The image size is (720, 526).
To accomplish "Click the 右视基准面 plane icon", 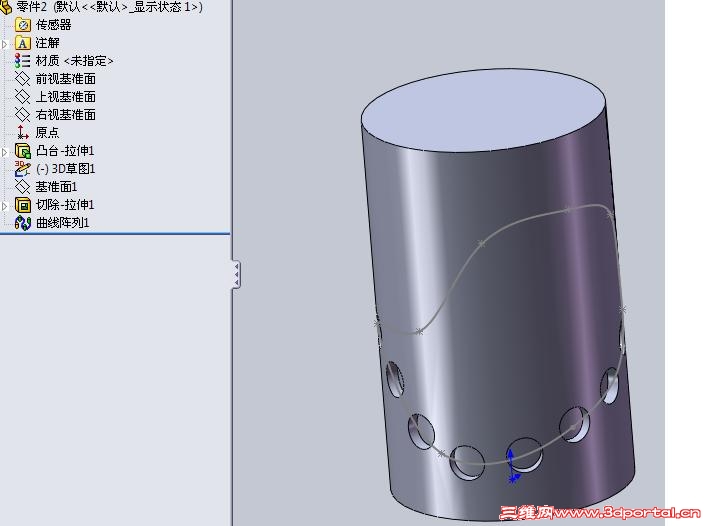I will tap(22, 114).
